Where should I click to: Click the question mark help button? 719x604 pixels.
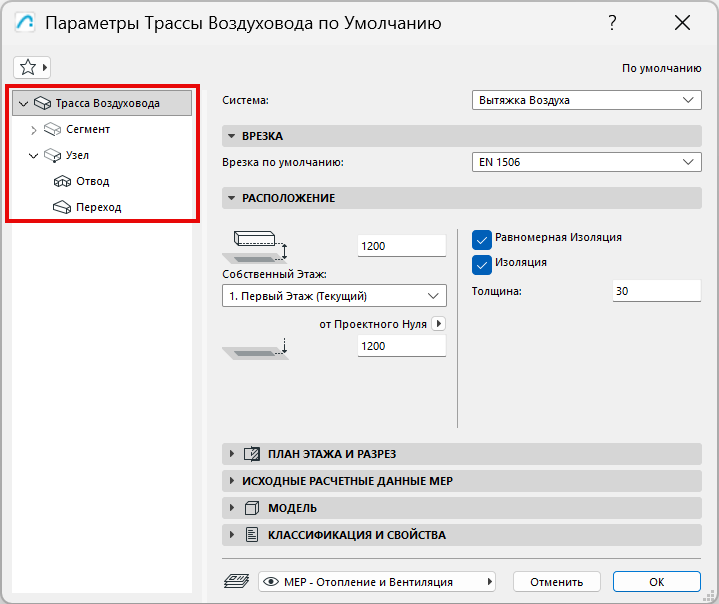613,22
